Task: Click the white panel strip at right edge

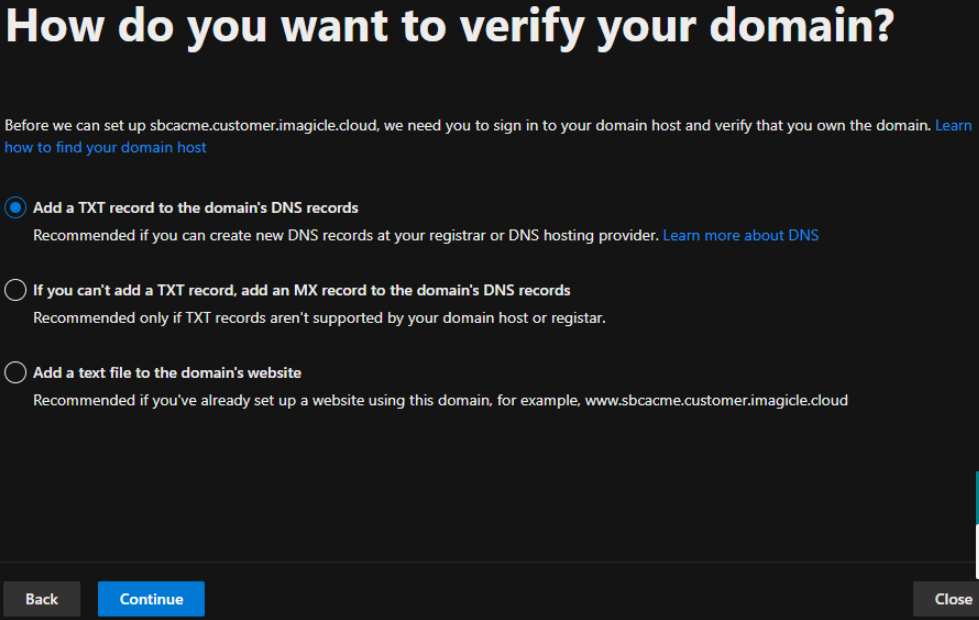Action: tap(976, 551)
